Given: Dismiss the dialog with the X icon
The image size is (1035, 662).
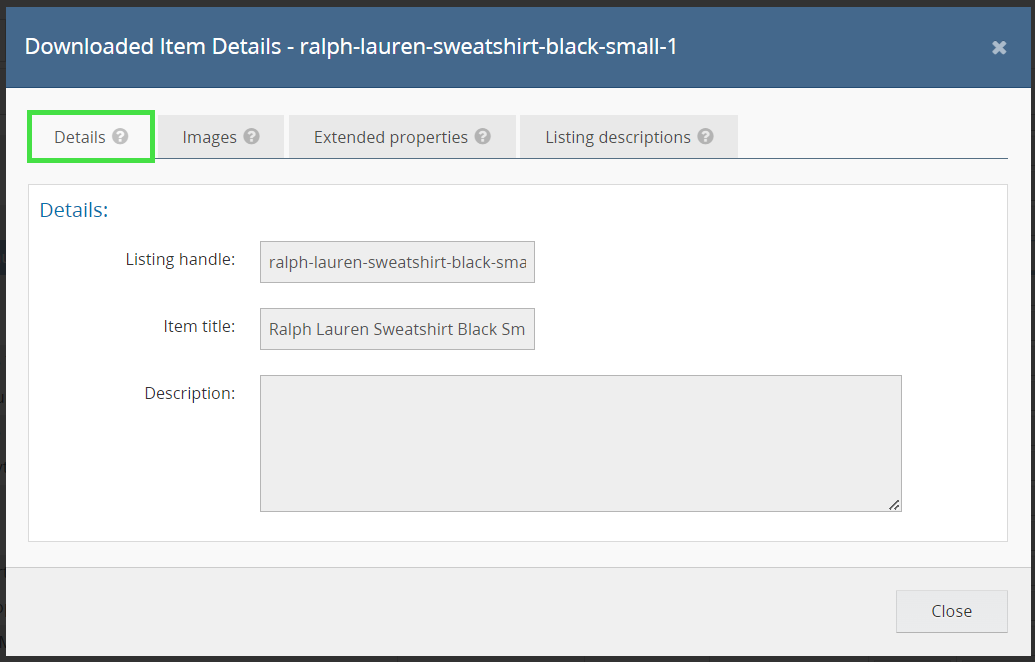Looking at the screenshot, I should point(999,47).
